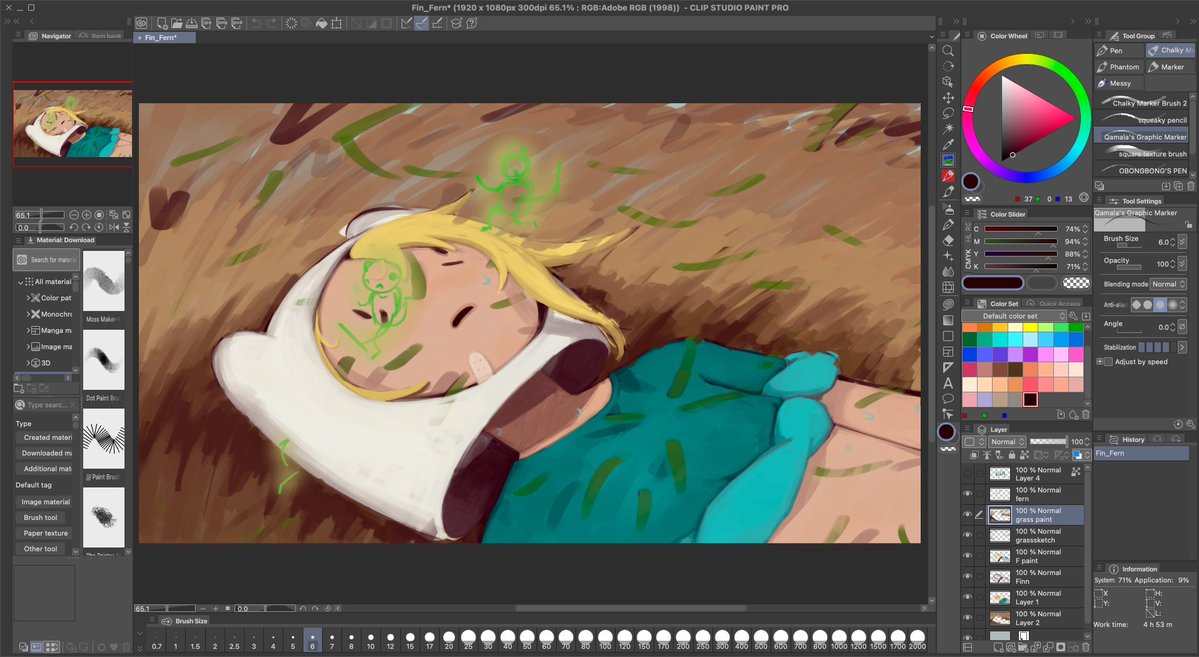Open the Default color set dropdown
The image size is (1199, 657).
pyautogui.click(x=1013, y=316)
